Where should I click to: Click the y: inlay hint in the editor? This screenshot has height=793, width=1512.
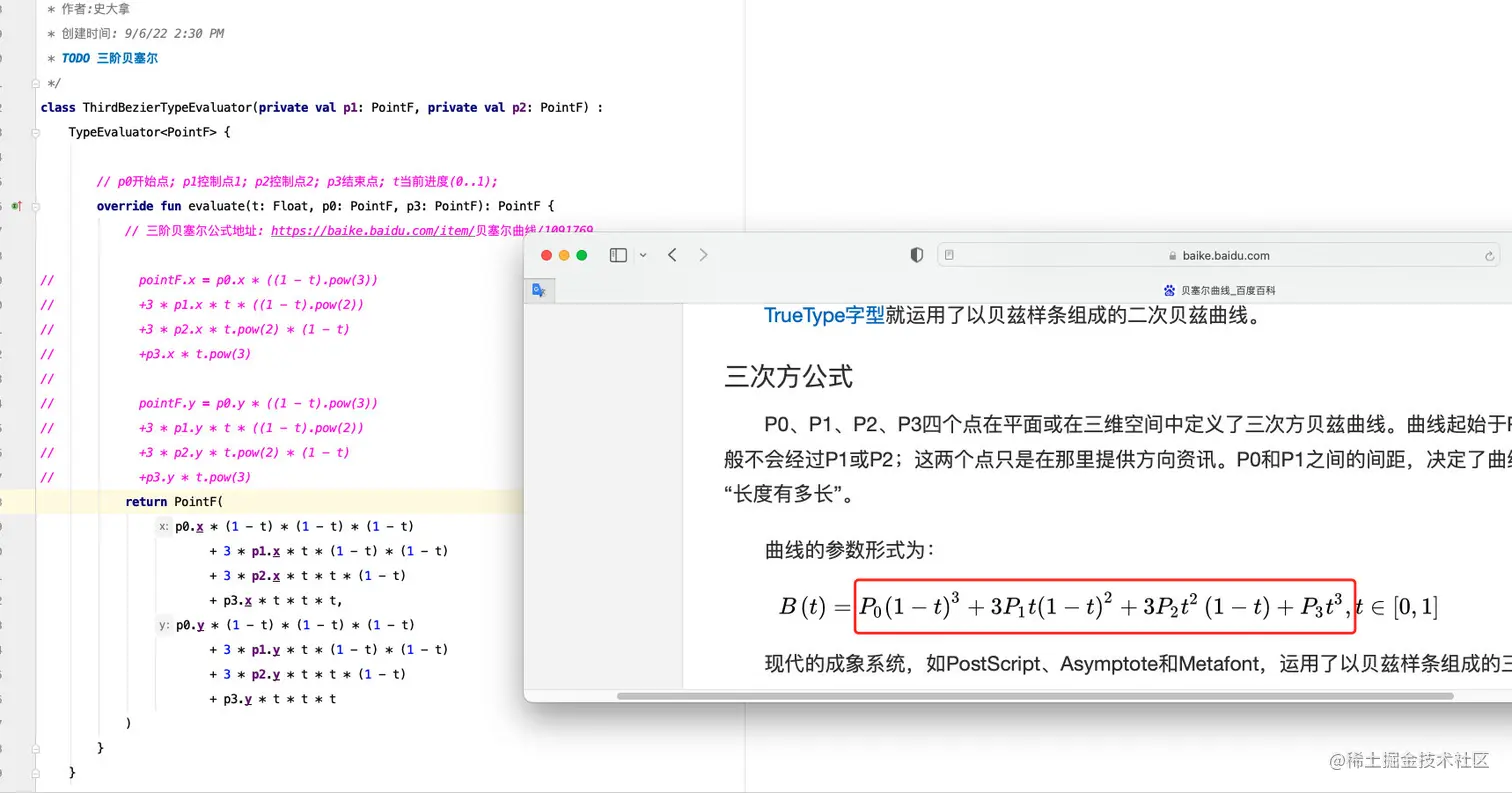[x=164, y=625]
